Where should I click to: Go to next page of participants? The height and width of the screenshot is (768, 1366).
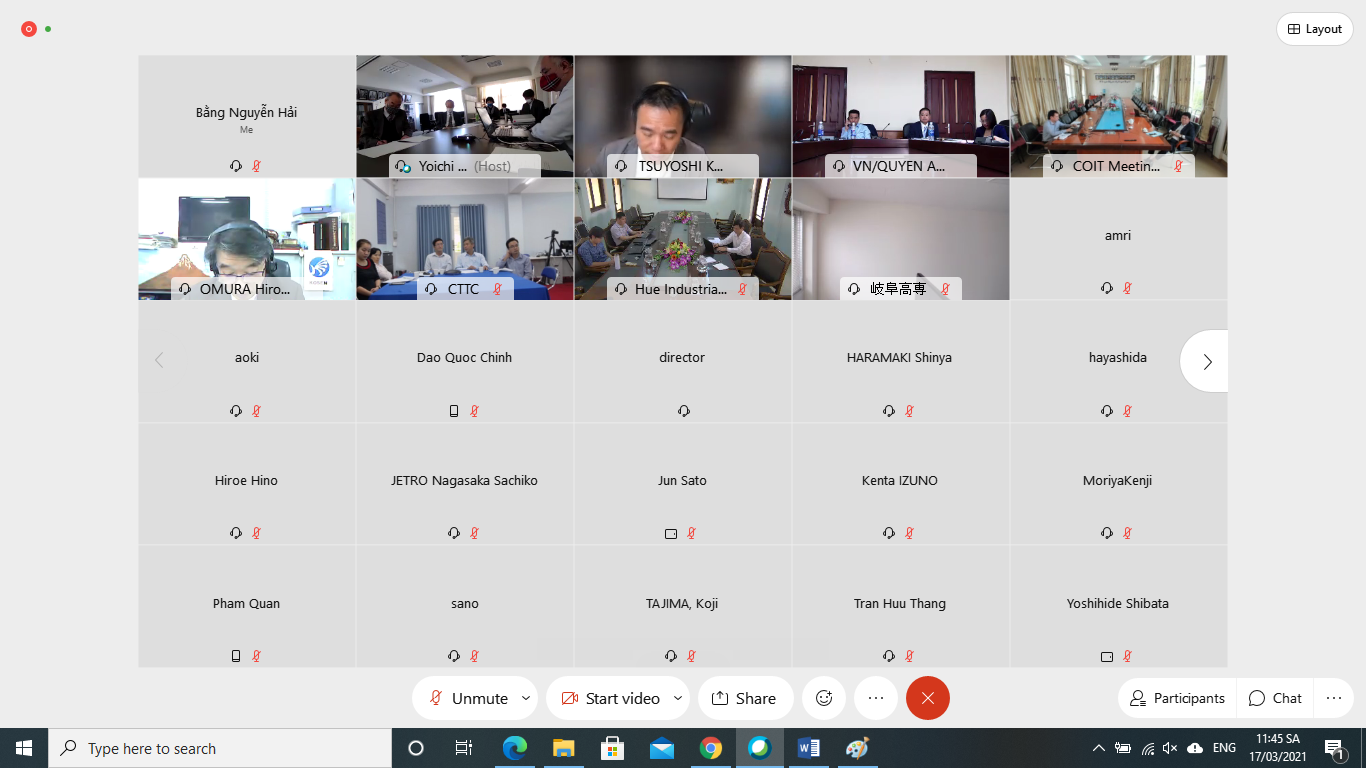click(x=1206, y=361)
